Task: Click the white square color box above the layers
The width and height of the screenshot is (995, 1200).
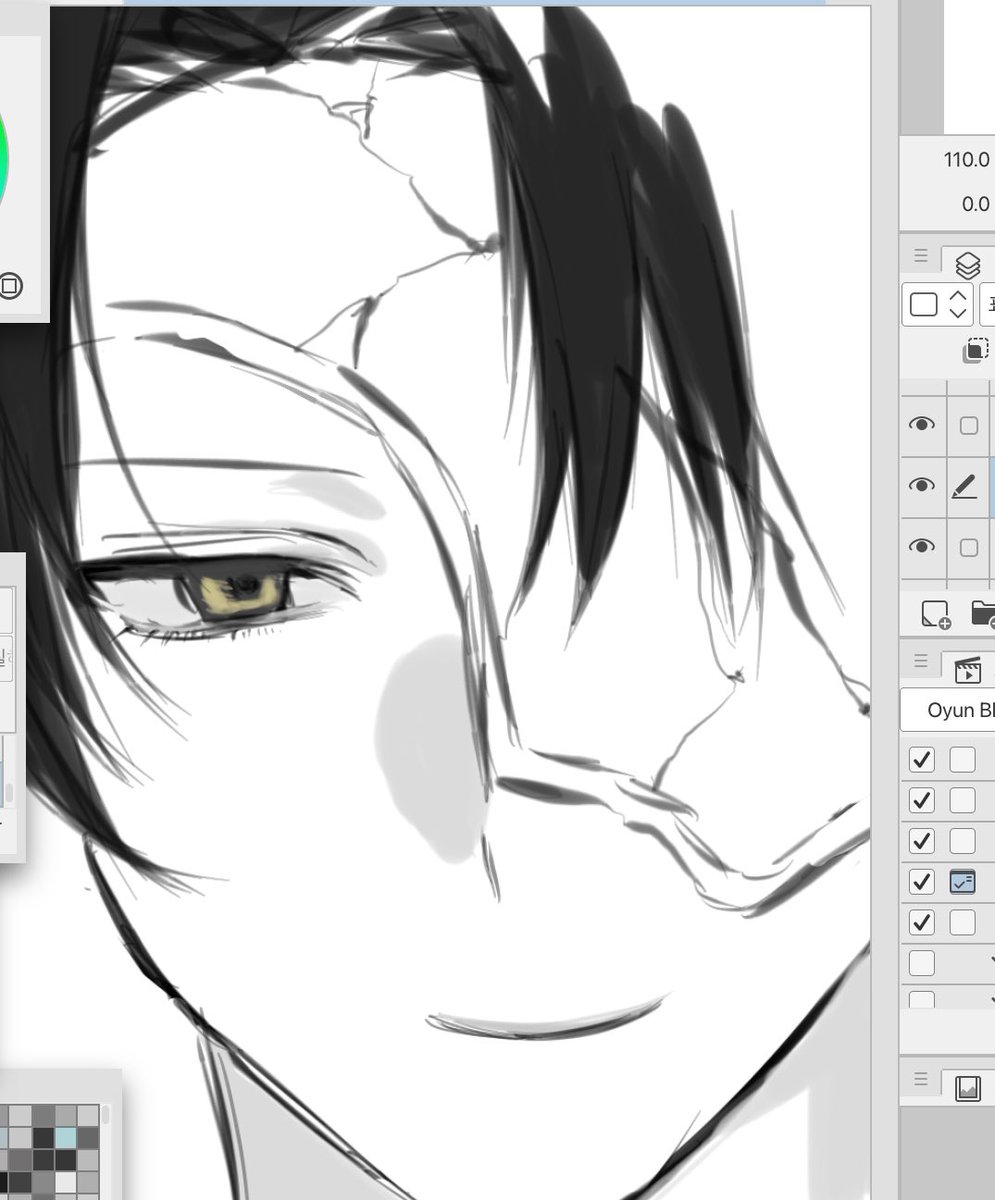Action: [924, 304]
